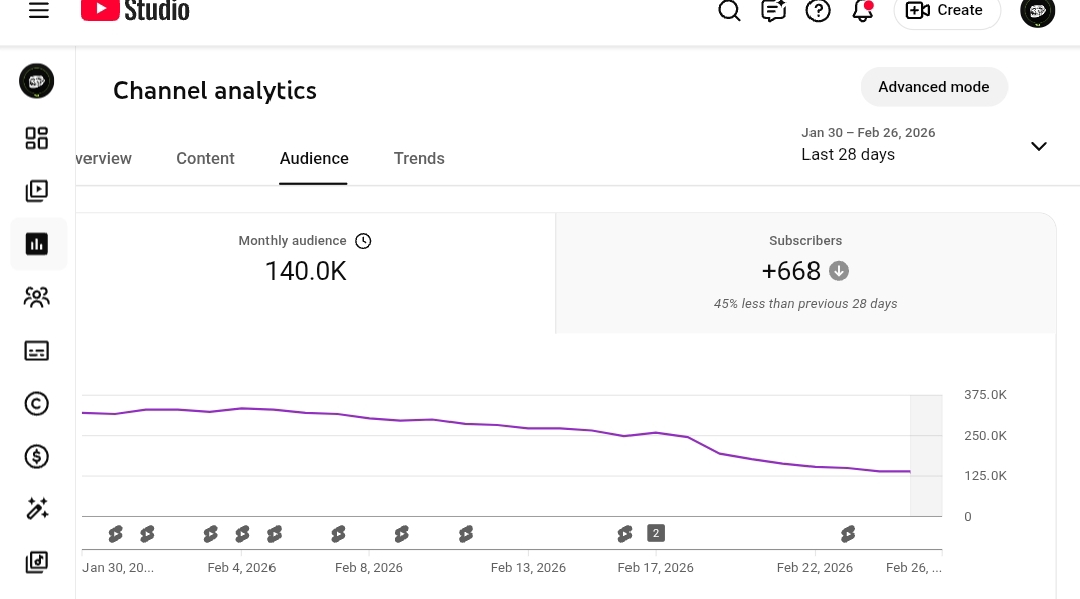
Task: Select the Monthly audience metric card
Action: click(305, 272)
